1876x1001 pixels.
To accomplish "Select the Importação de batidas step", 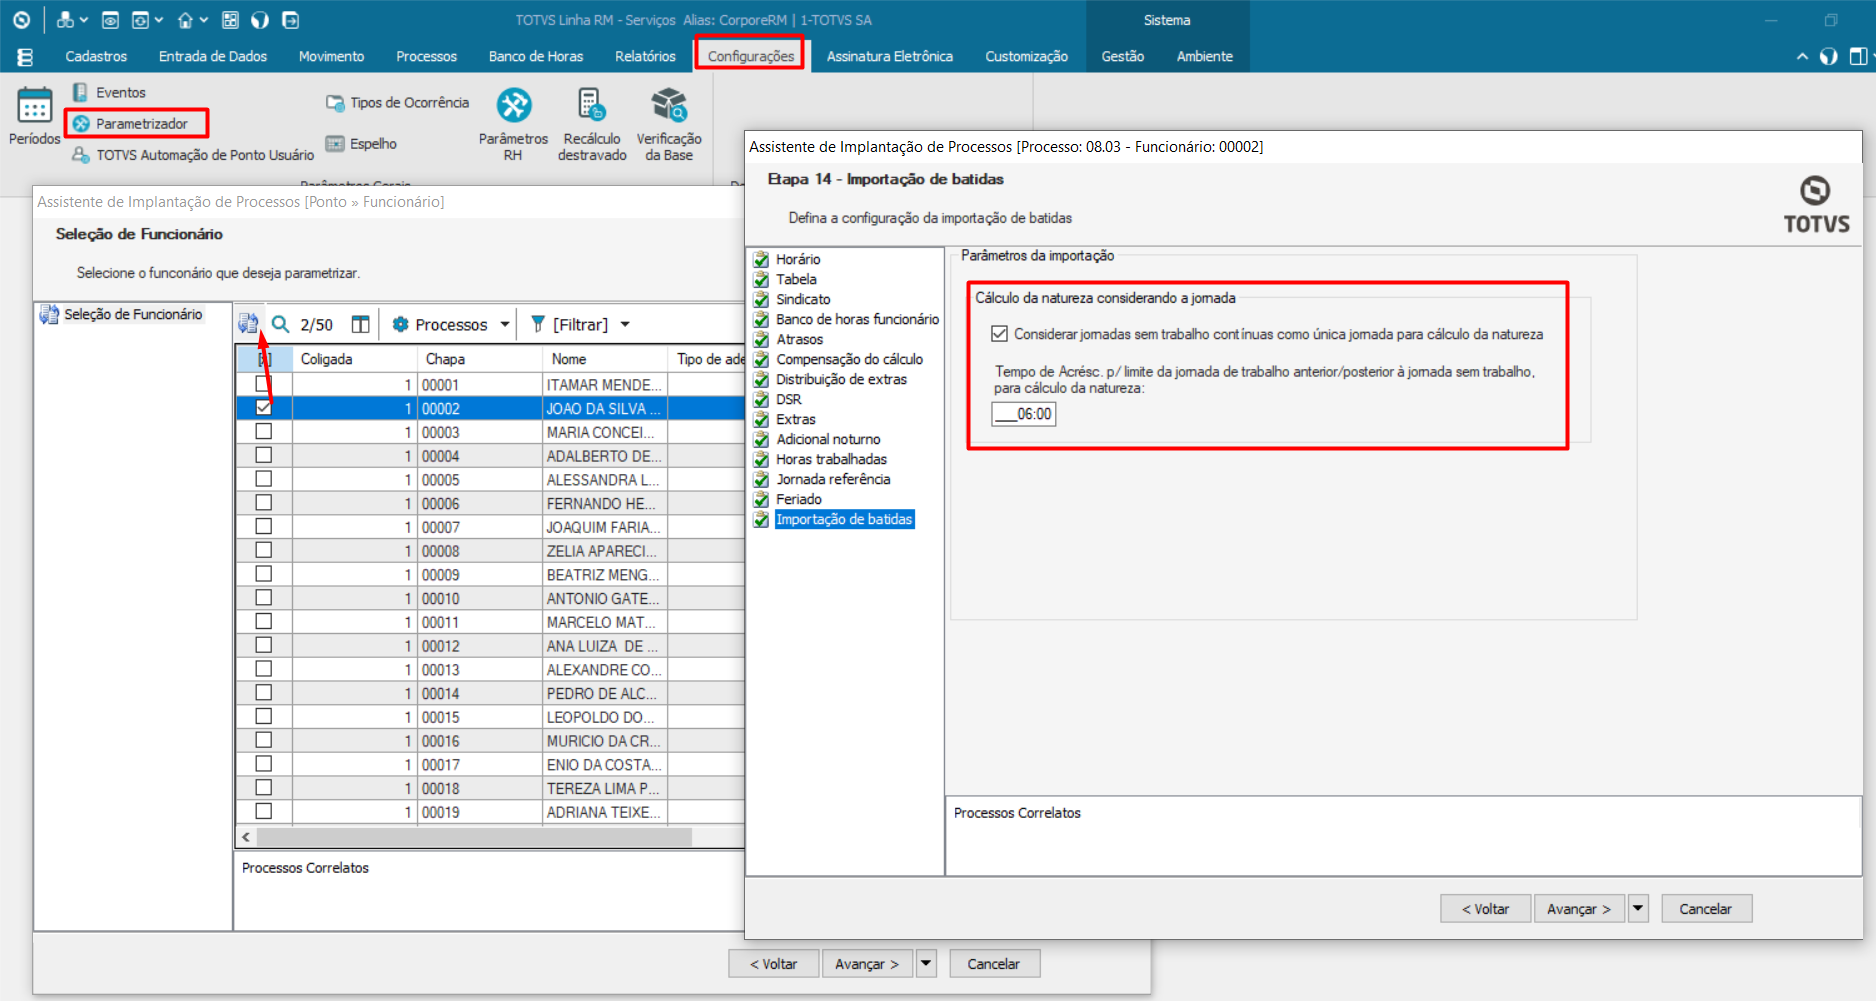I will [x=844, y=519].
